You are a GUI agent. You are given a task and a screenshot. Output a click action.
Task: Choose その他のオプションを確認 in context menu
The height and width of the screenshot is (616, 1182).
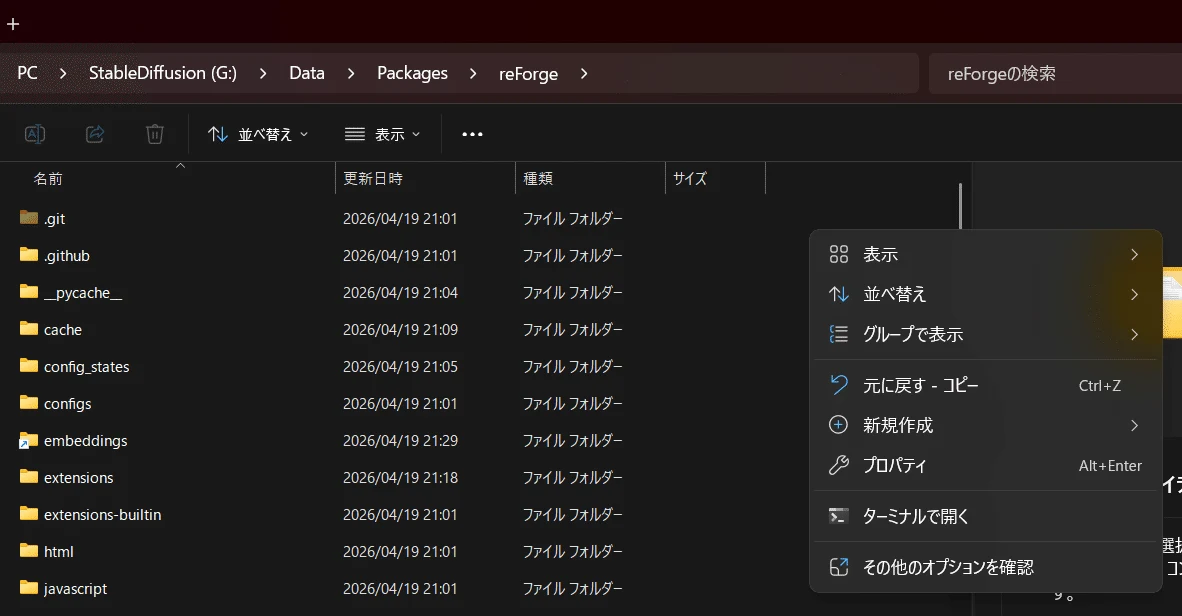tap(985, 568)
